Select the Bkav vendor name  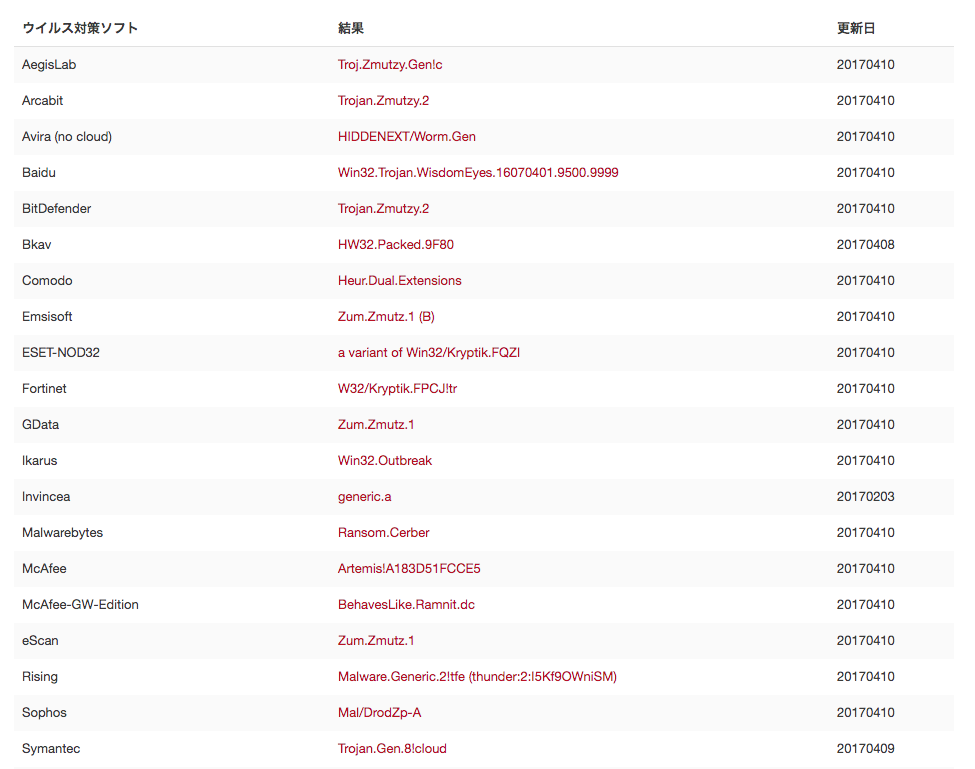[x=37, y=245]
